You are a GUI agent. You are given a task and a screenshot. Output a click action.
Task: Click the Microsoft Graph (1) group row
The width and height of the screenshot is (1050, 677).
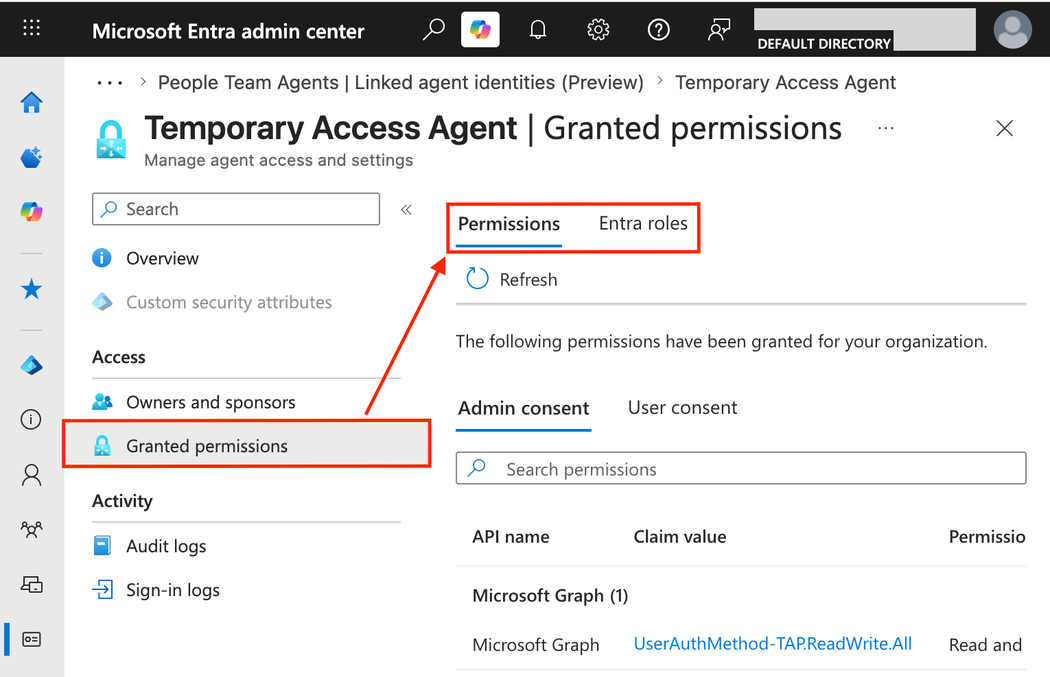(550, 595)
